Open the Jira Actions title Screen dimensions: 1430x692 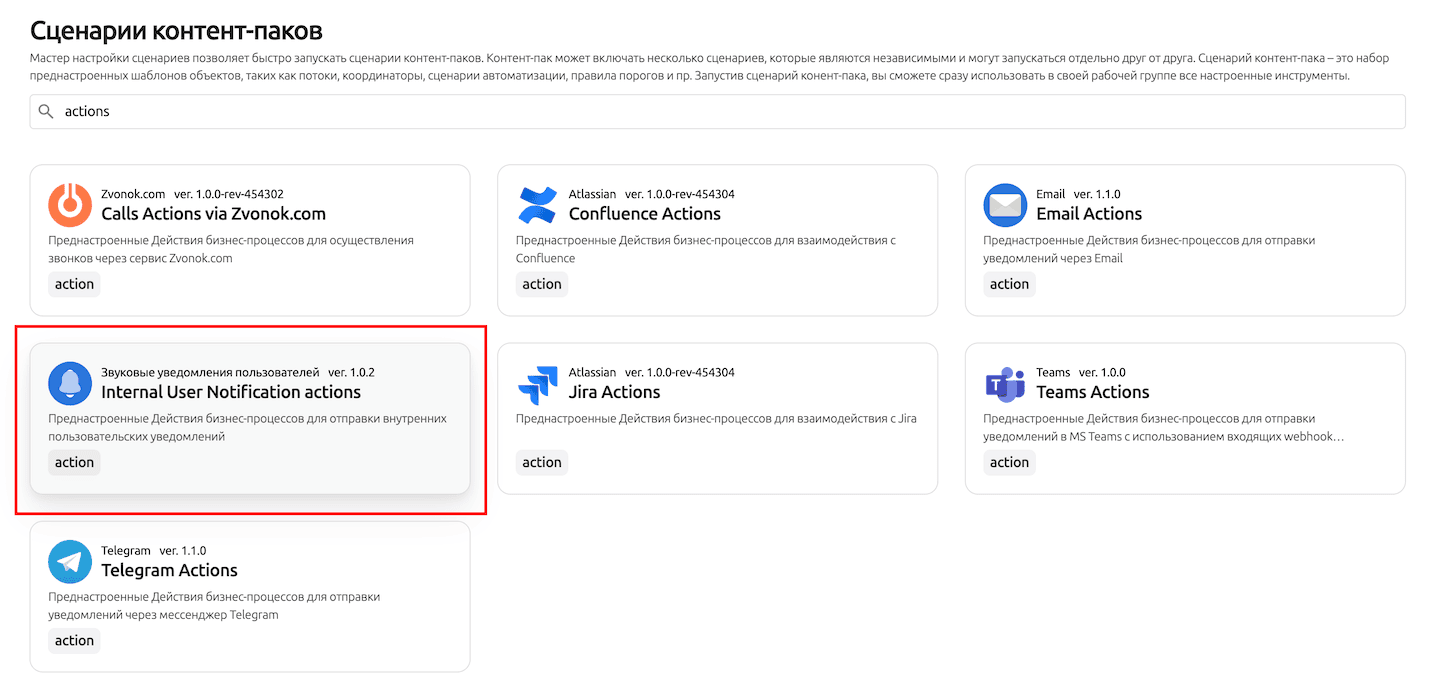(x=614, y=392)
